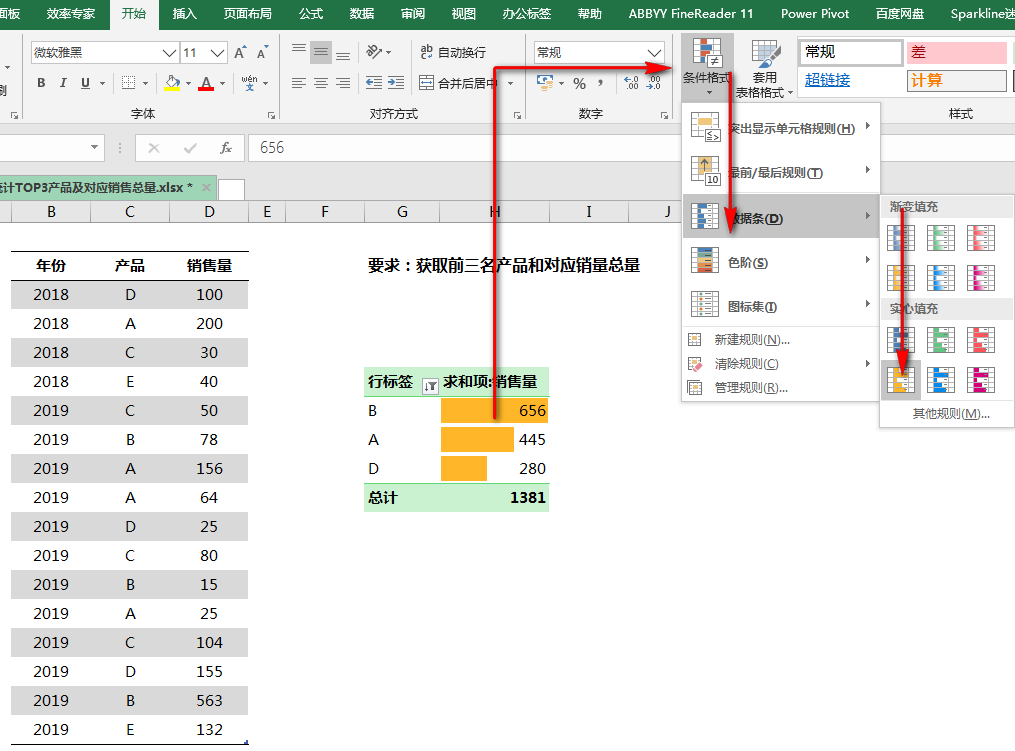Open Clear Rules (清除规则) submenu

(781, 364)
